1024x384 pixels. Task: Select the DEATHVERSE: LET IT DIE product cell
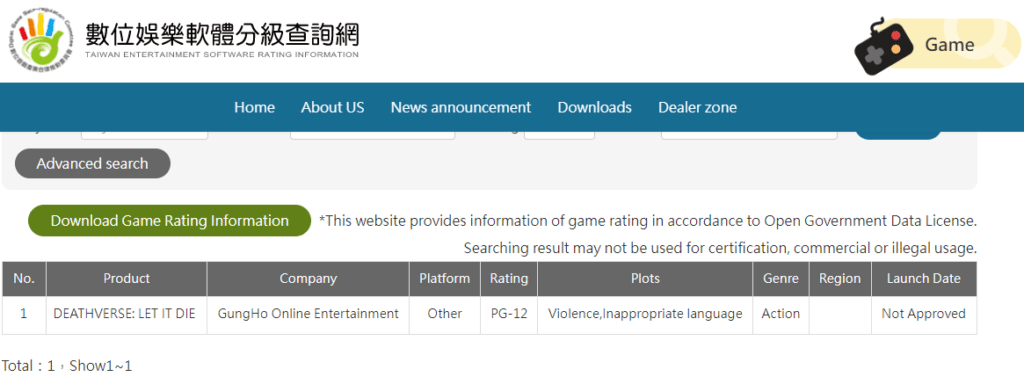click(x=124, y=314)
